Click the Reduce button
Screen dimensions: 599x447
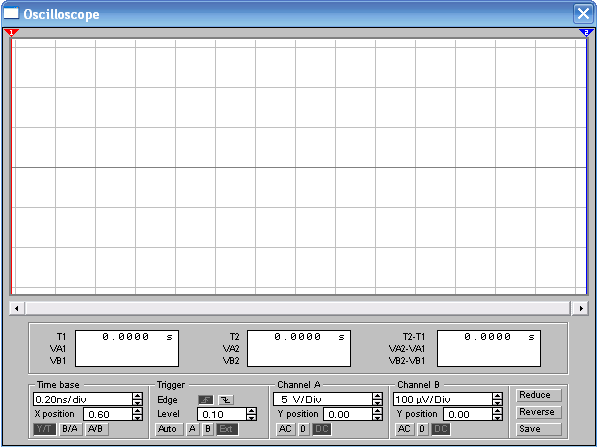tap(539, 395)
